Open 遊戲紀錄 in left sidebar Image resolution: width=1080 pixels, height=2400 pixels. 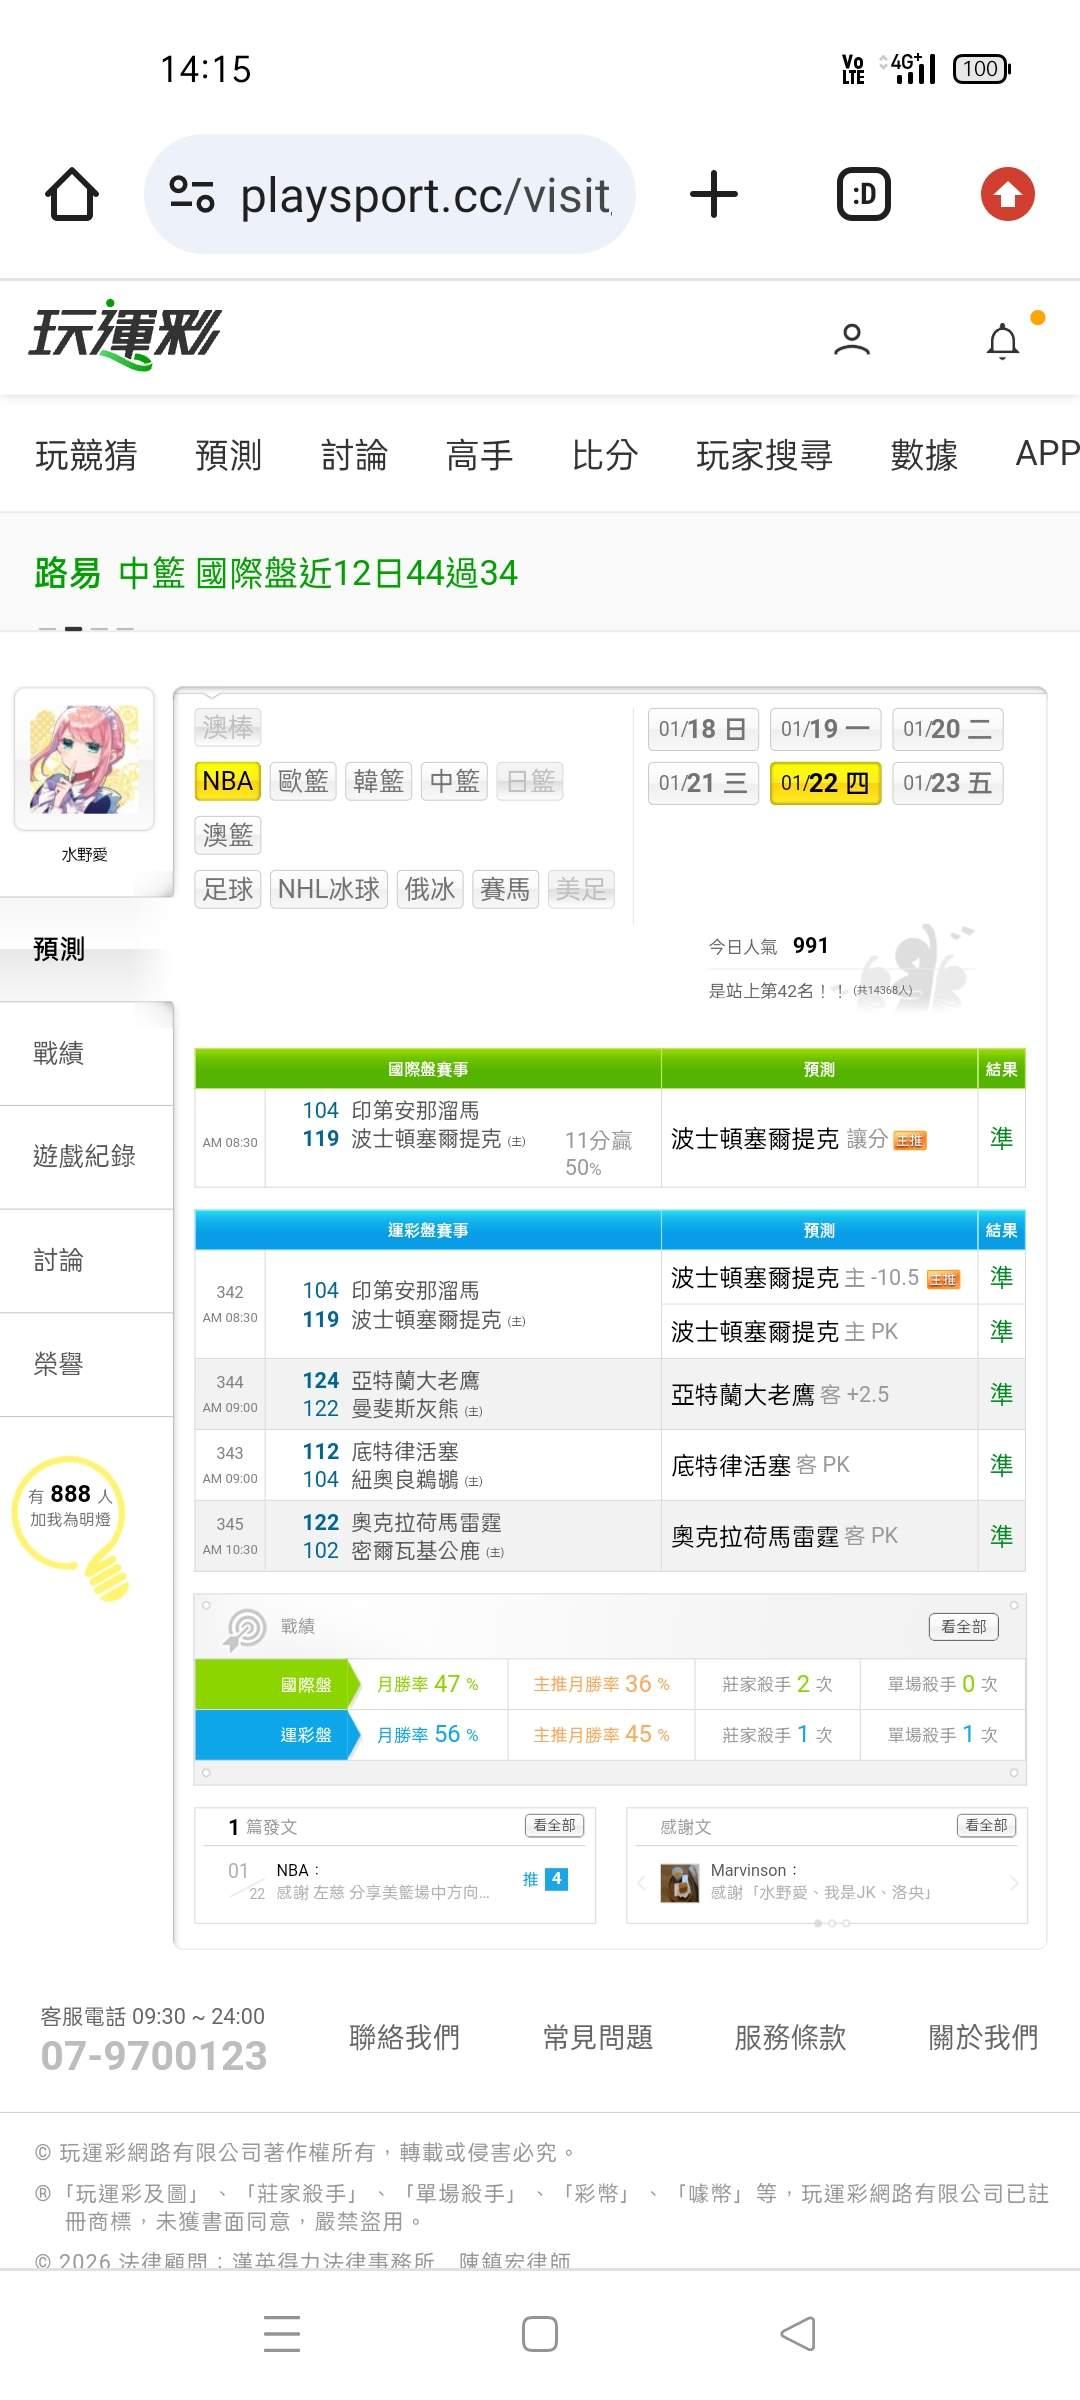86,1157
